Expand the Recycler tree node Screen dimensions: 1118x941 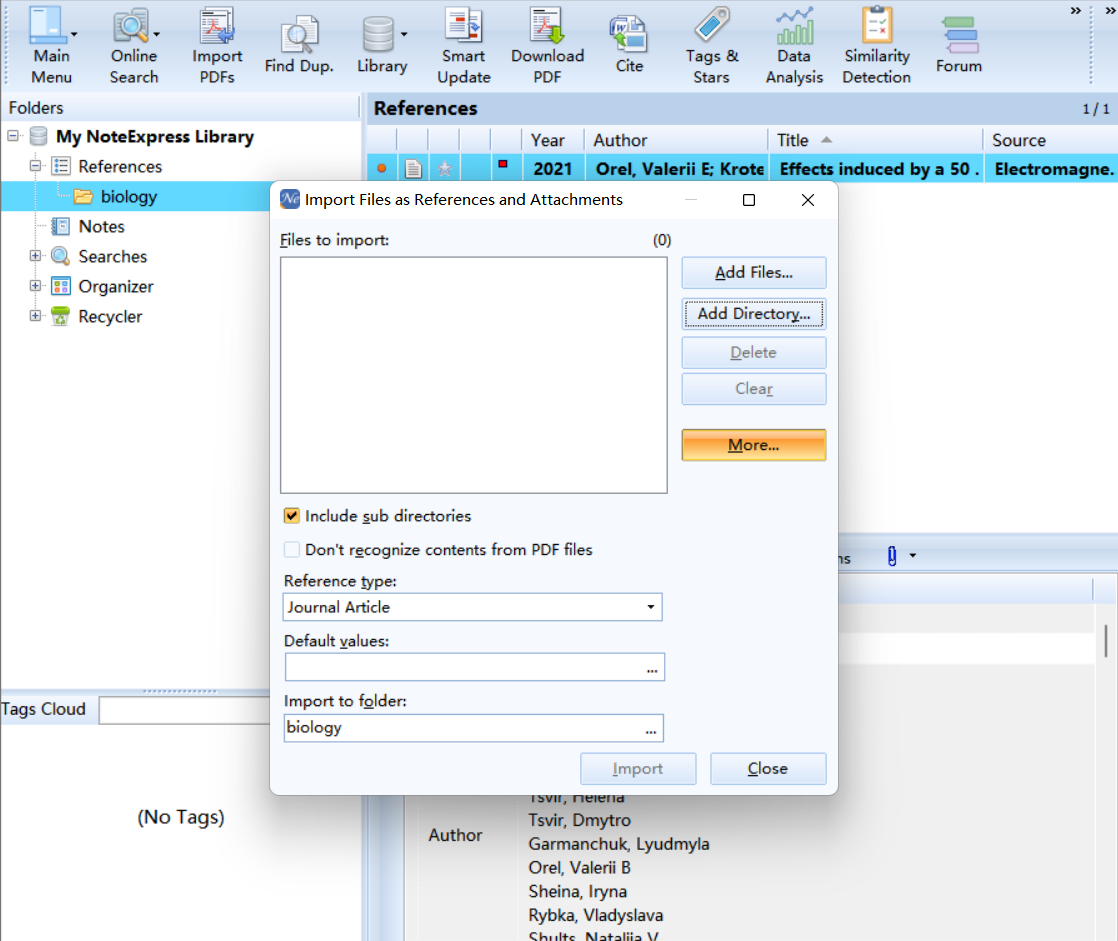pos(35,316)
